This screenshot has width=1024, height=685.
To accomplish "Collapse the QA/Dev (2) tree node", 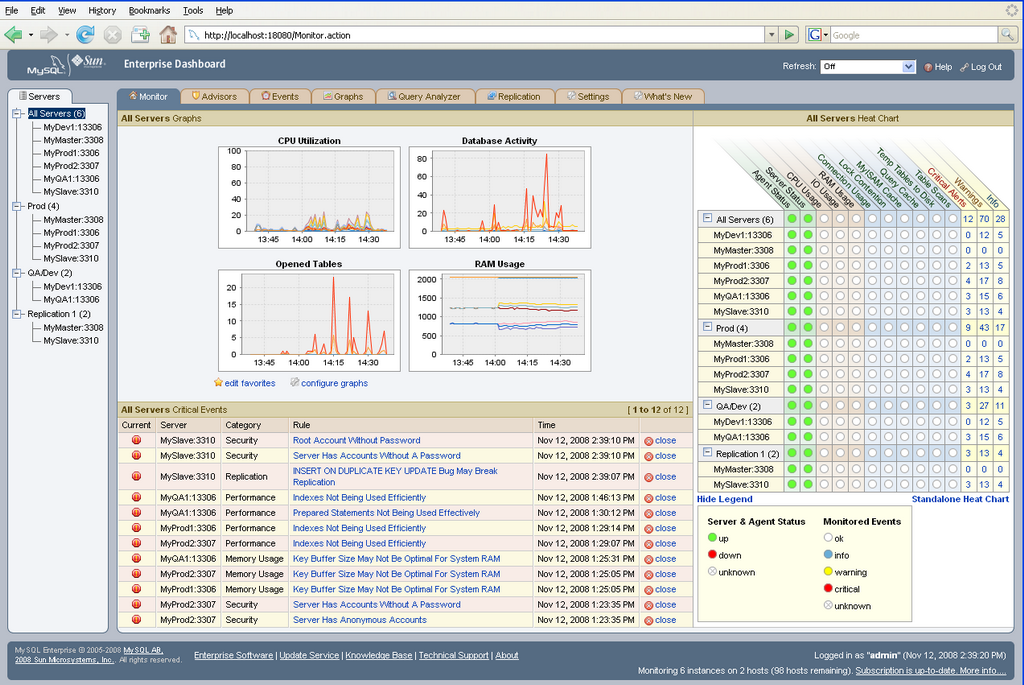I will [x=17, y=273].
